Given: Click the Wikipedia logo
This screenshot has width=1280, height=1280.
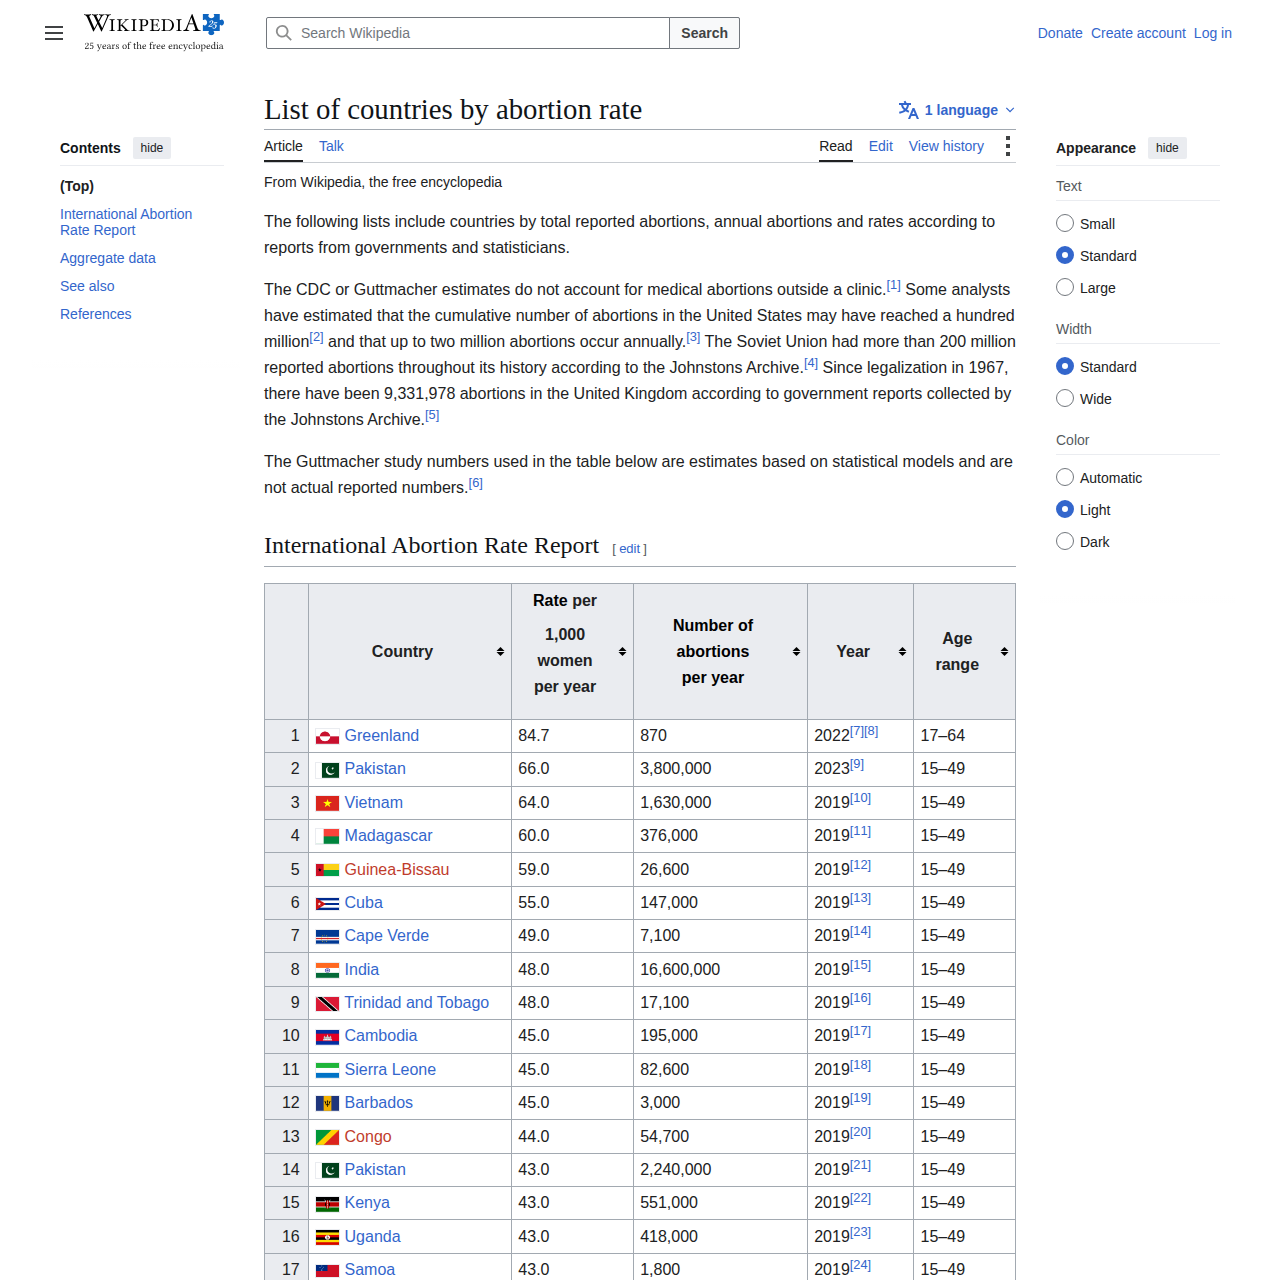Looking at the screenshot, I should (154, 32).
